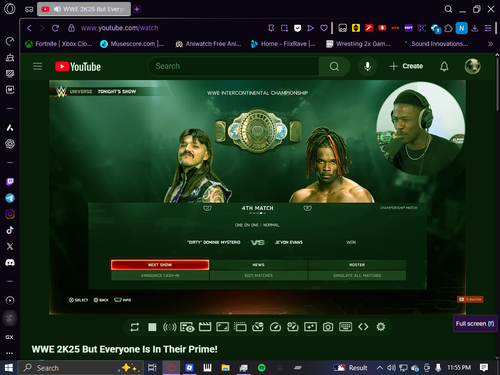Open the Fortnite | Xbox Cloud bookmark
The width and height of the screenshot is (500, 375).
click(x=59, y=44)
